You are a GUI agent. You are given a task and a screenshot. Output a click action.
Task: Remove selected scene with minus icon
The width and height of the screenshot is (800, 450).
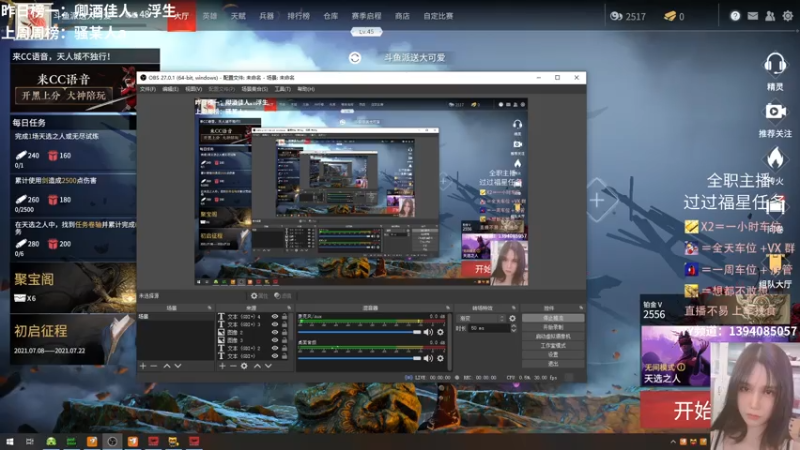[x=154, y=366]
